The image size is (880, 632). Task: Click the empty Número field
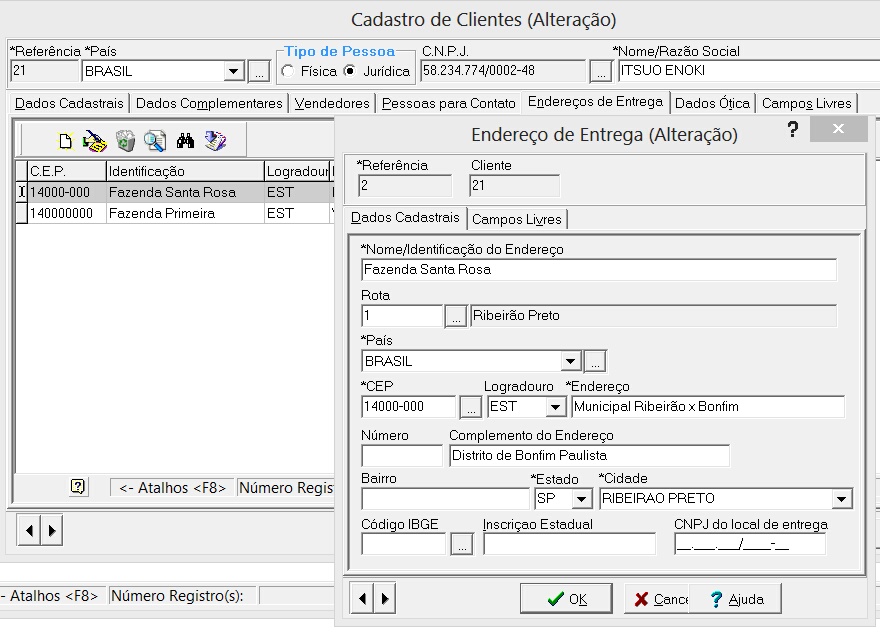pos(402,456)
